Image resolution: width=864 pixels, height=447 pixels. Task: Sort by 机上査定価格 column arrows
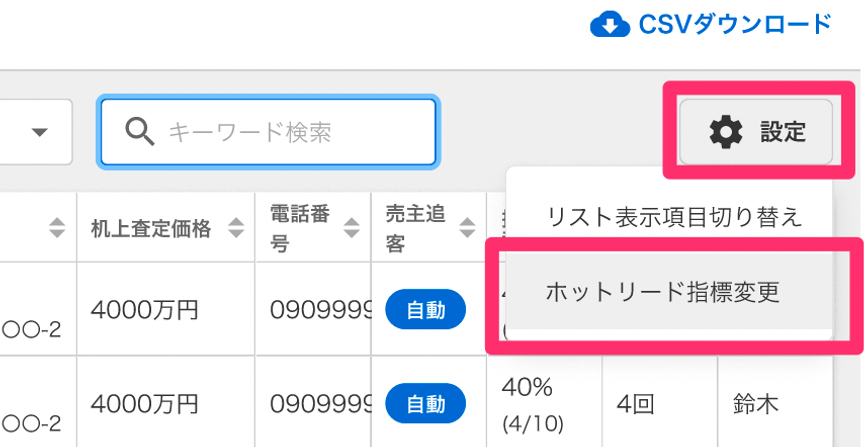coord(236,228)
